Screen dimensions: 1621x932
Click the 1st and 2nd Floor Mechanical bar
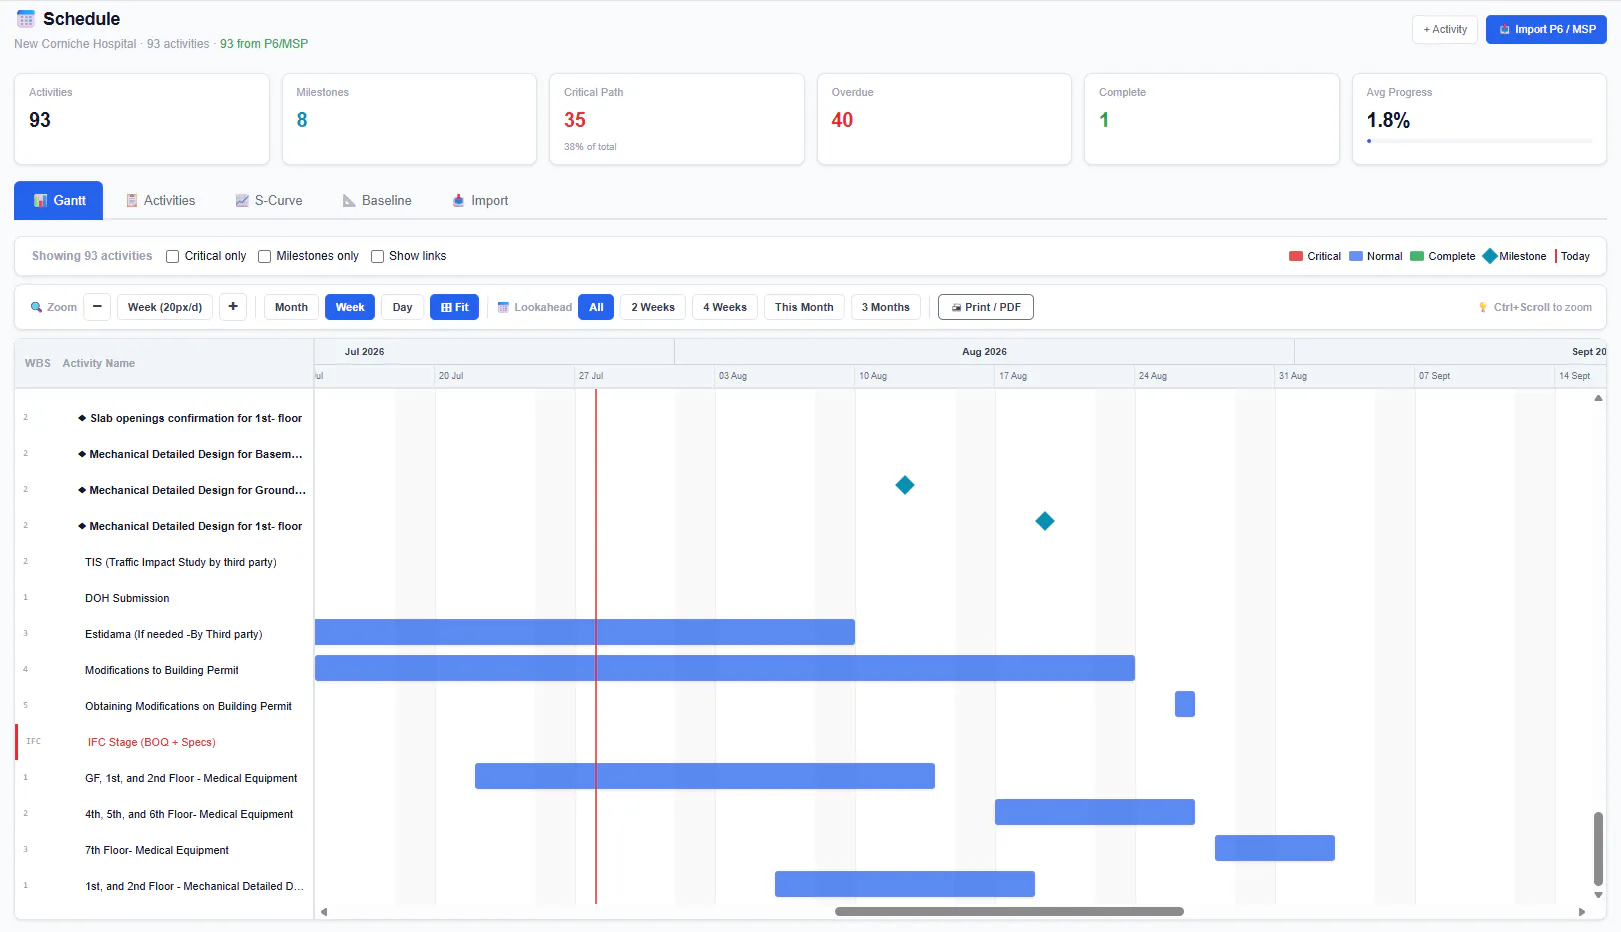click(x=905, y=884)
